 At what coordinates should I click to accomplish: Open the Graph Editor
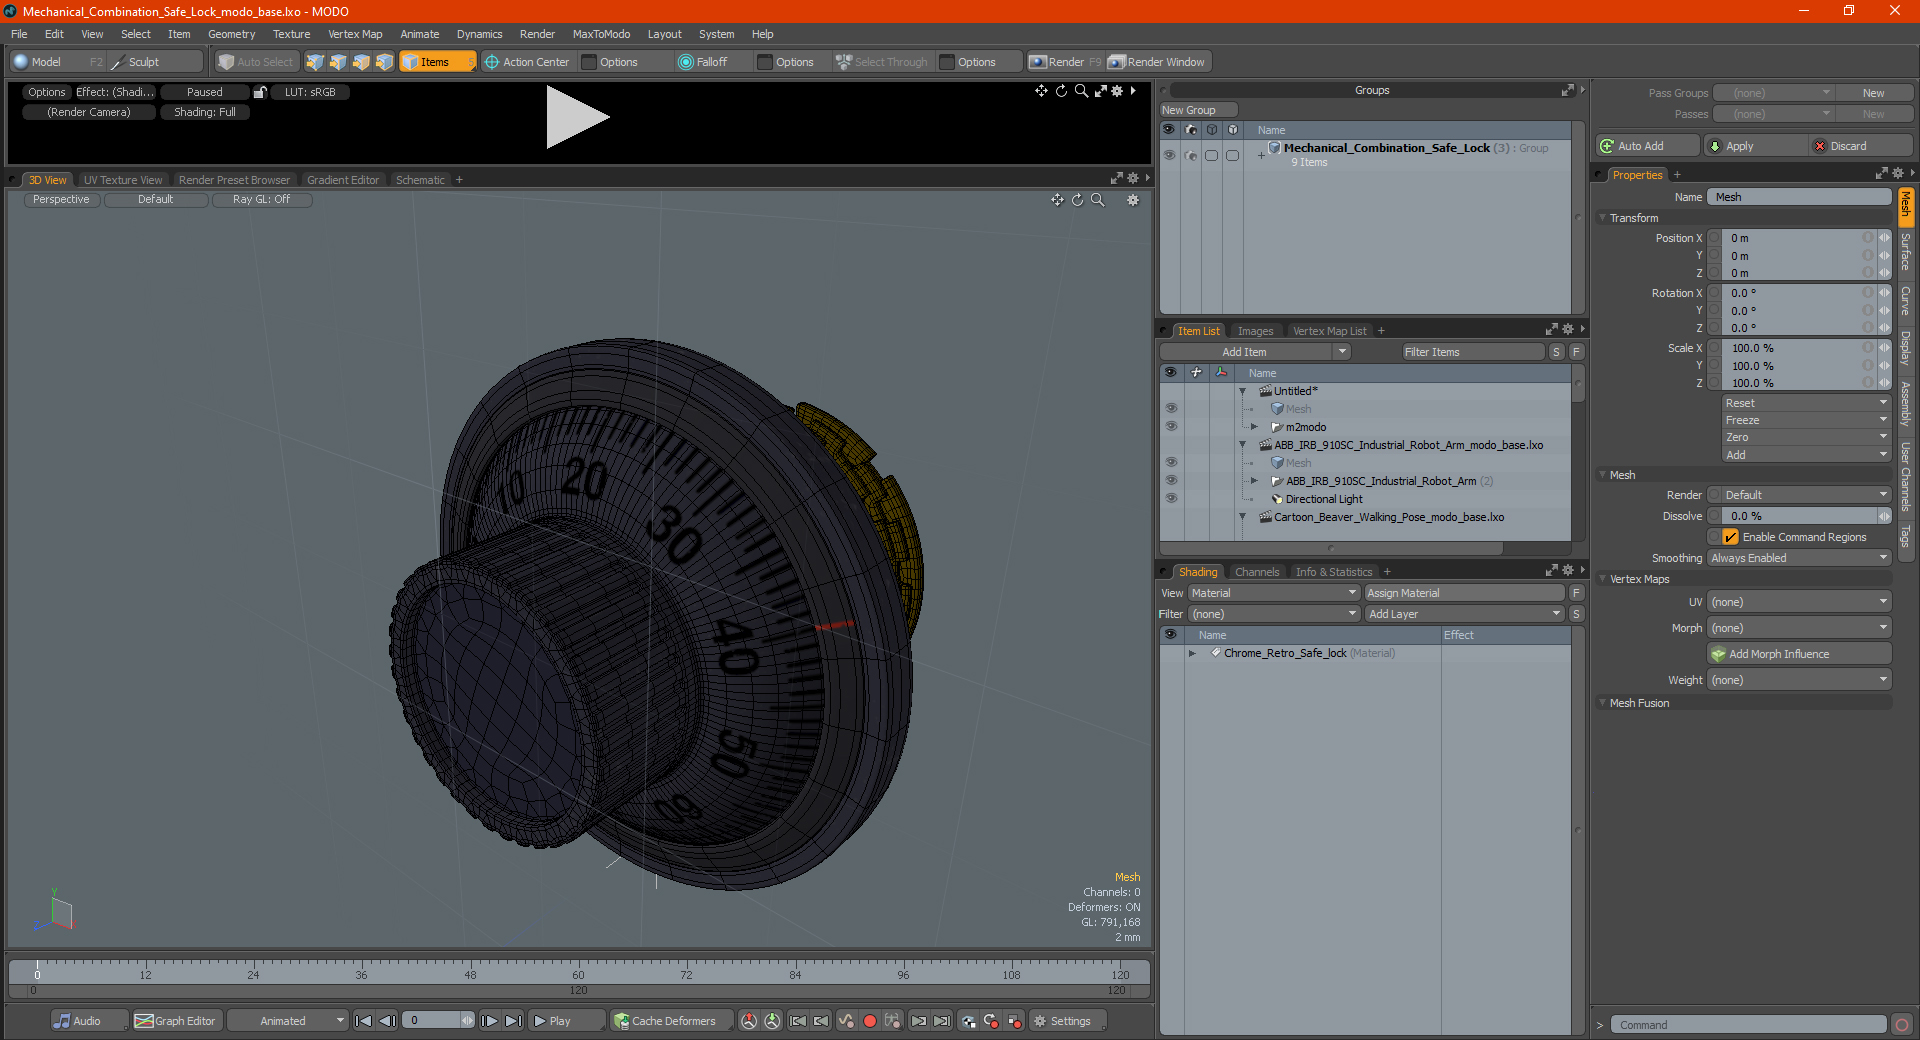pyautogui.click(x=176, y=1021)
